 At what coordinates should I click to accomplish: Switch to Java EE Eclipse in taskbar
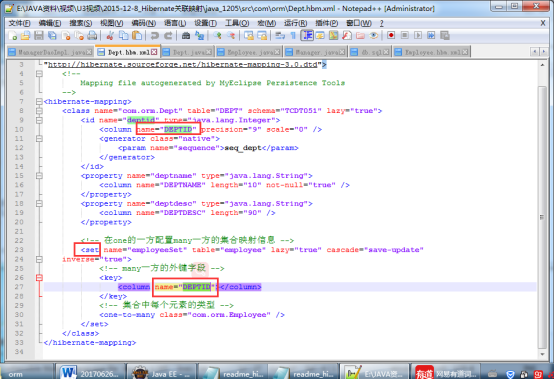(162, 373)
